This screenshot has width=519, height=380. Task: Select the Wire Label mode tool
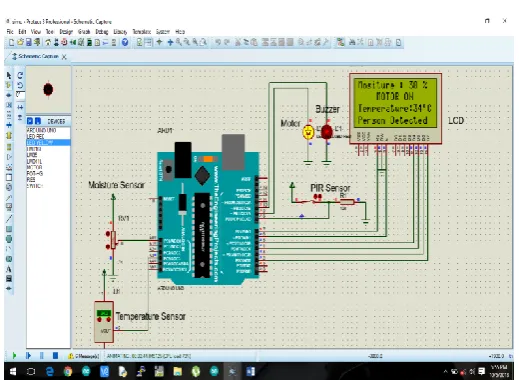pyautogui.click(x=9, y=105)
